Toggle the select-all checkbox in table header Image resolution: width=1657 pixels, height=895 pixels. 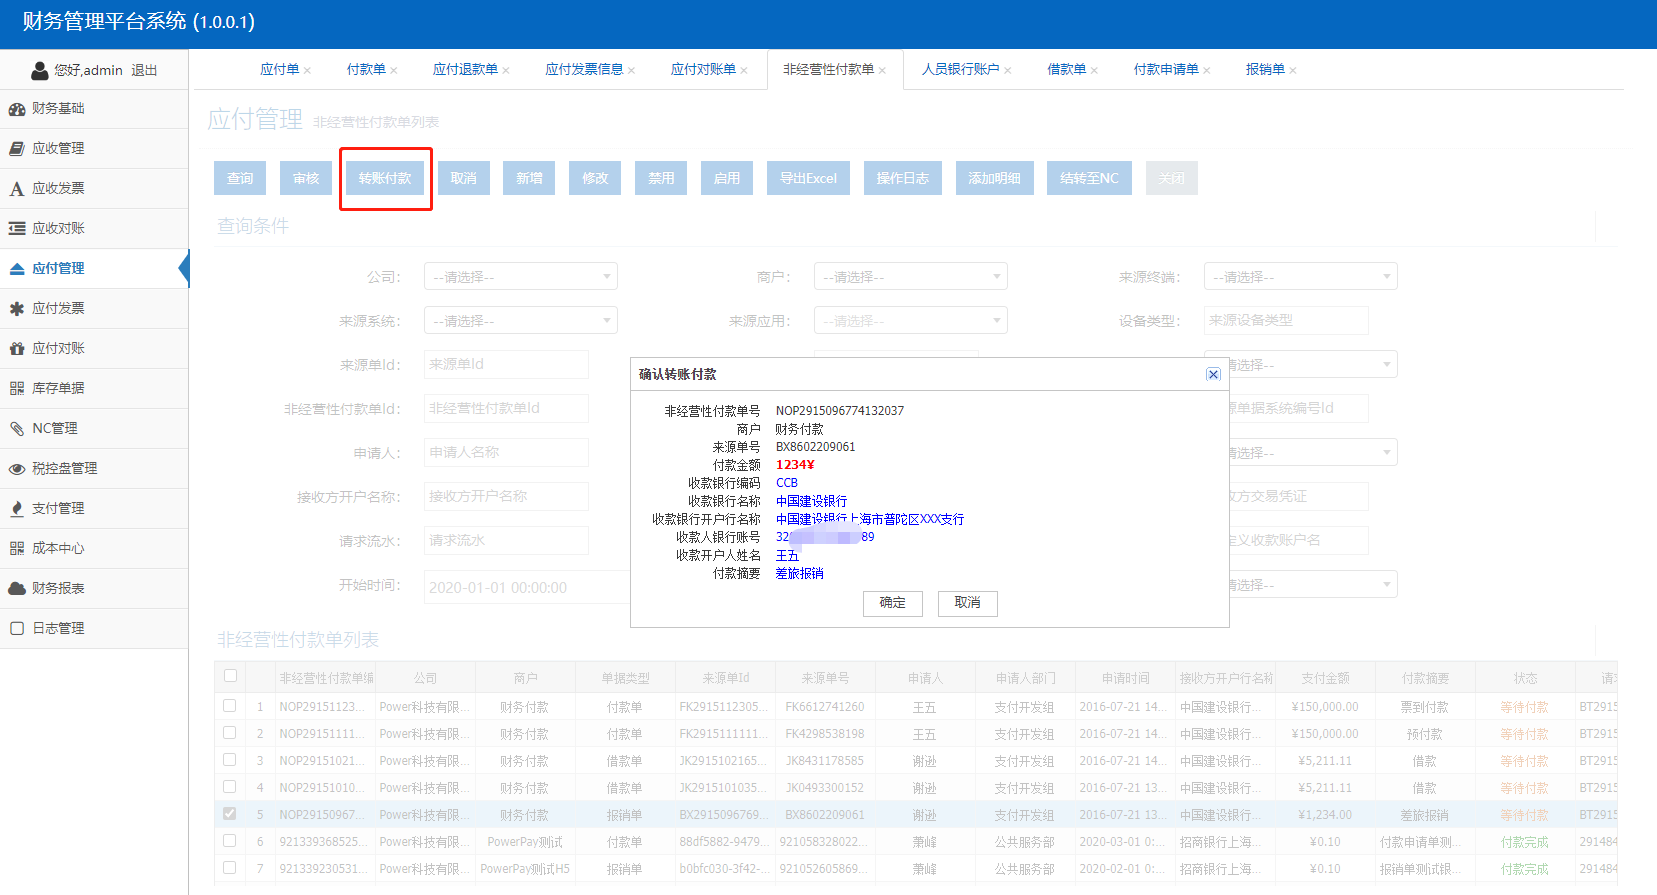(x=230, y=676)
